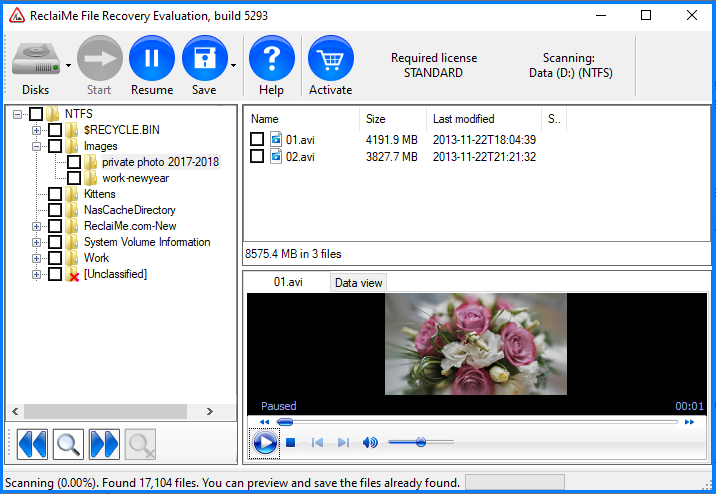
Task: Click the Save floppy disk icon
Action: 204,59
